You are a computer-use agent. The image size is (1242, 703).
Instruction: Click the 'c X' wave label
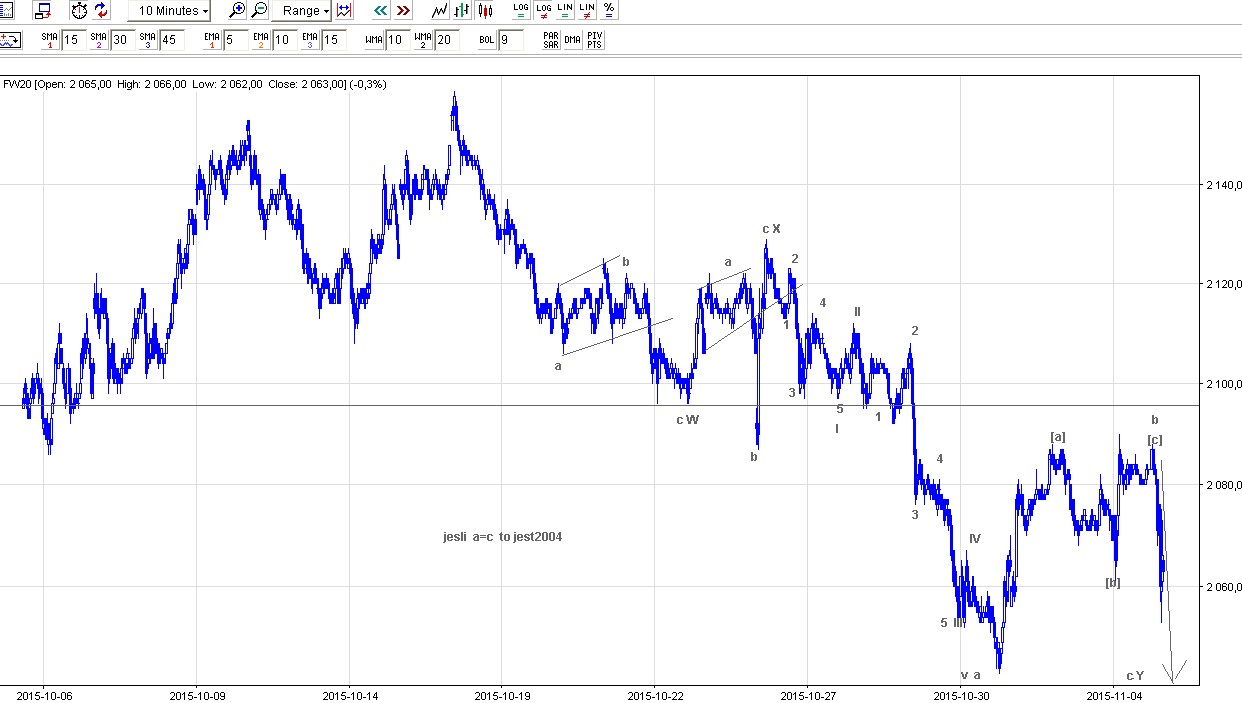771,229
